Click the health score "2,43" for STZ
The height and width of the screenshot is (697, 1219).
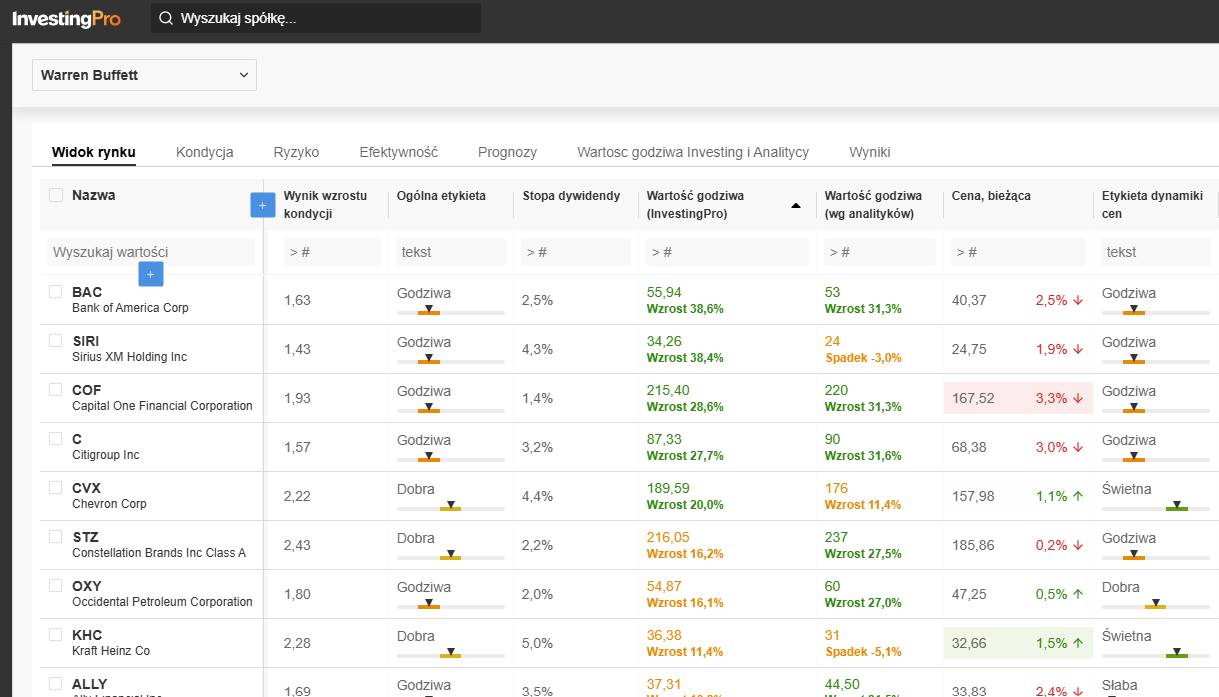coord(297,545)
